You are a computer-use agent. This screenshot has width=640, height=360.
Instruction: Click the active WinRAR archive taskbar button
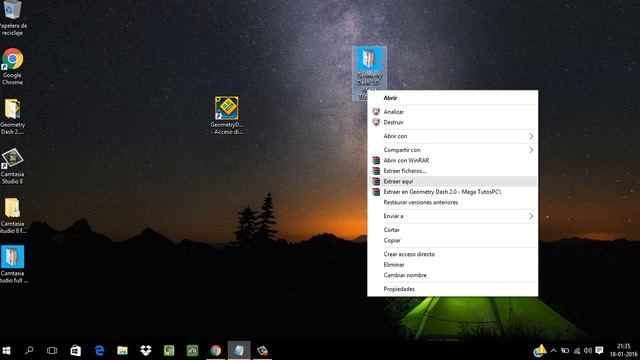coord(239,351)
